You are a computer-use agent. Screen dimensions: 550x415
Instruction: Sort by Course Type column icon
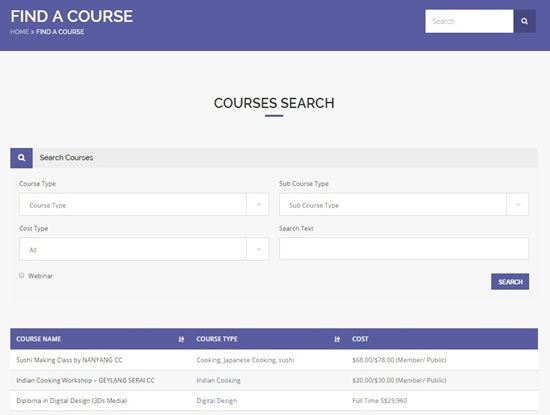point(337,339)
